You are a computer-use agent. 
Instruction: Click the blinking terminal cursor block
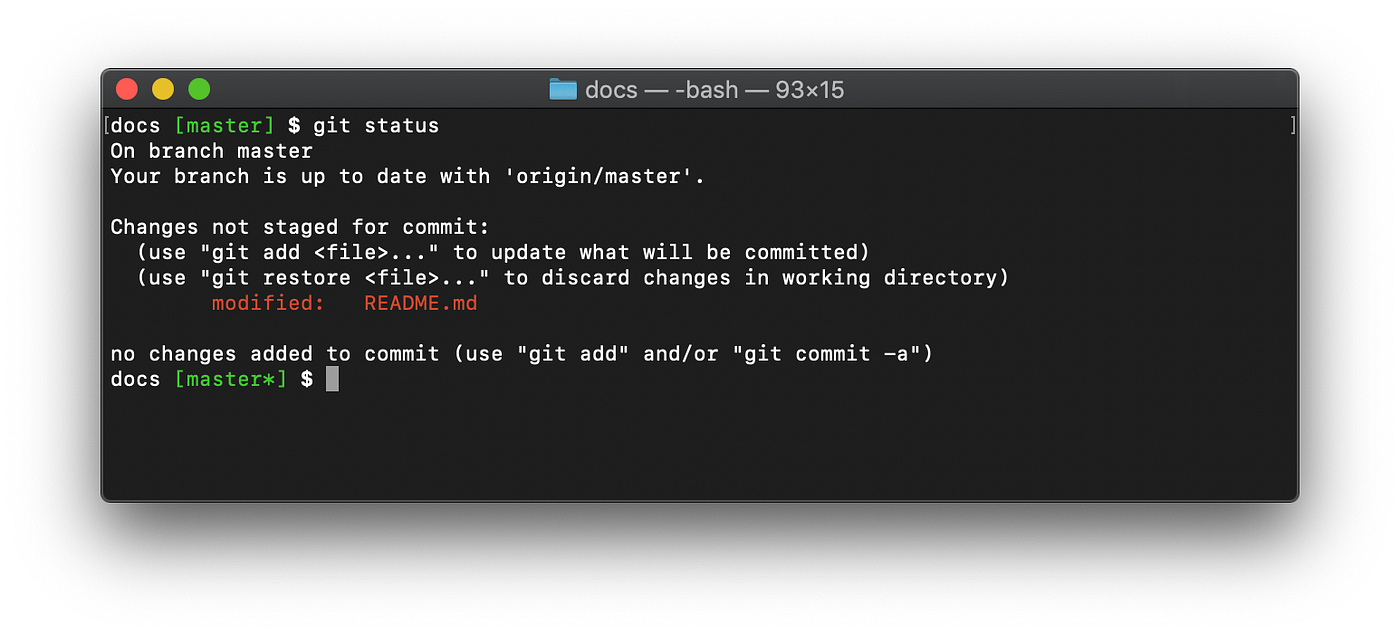coord(332,379)
